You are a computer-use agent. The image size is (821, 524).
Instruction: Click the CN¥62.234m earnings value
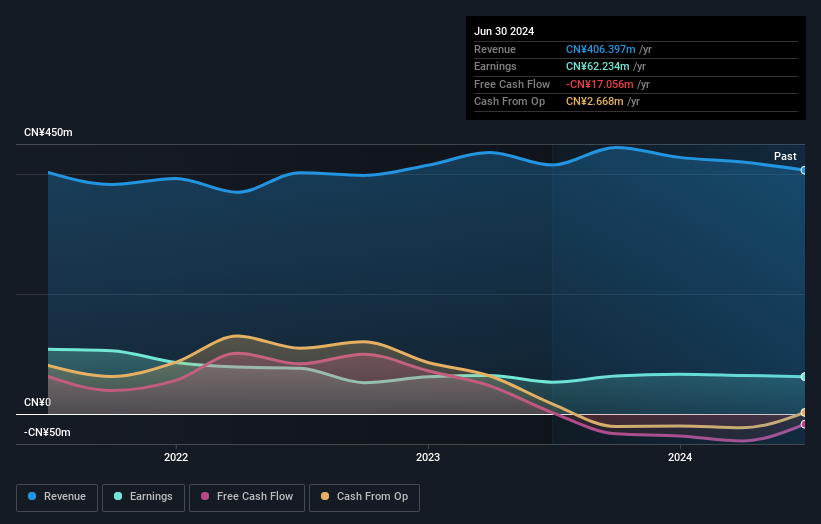point(597,66)
